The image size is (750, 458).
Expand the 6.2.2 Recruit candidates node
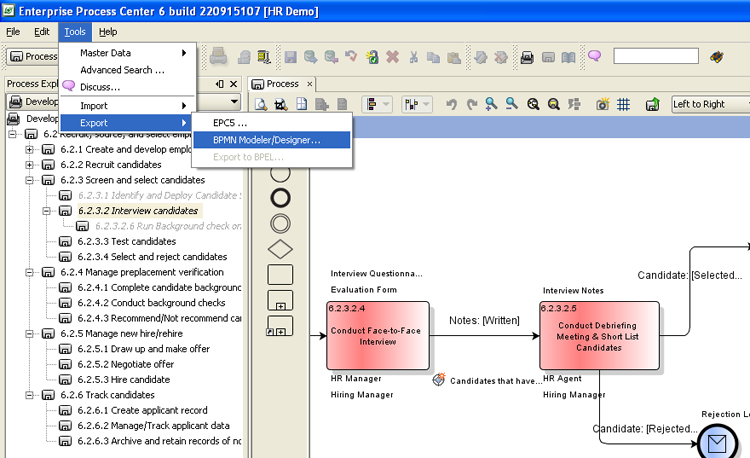pyautogui.click(x=30, y=165)
